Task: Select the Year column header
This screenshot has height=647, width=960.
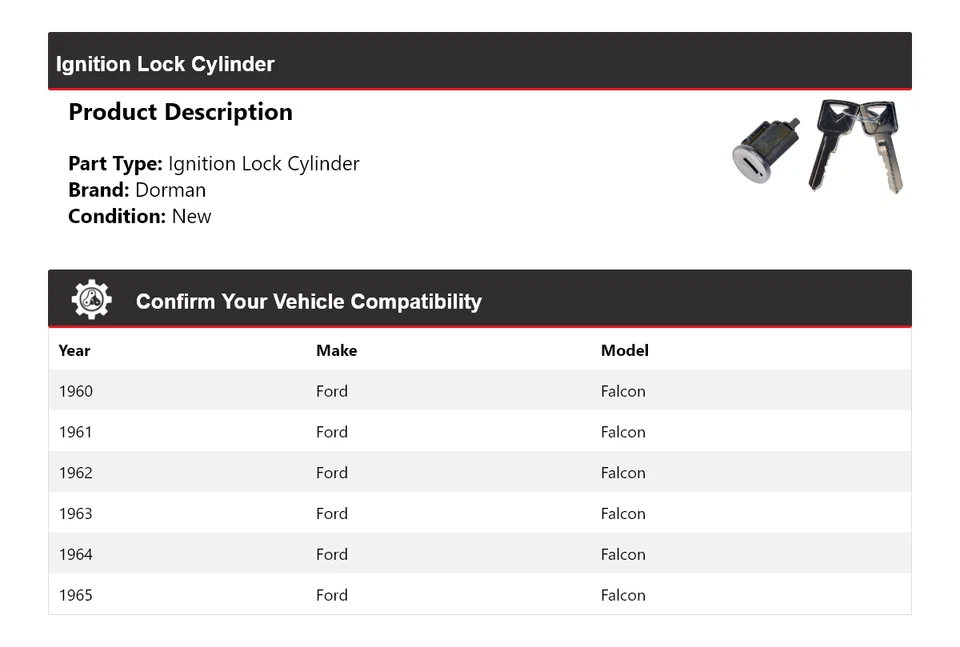Action: [x=74, y=350]
